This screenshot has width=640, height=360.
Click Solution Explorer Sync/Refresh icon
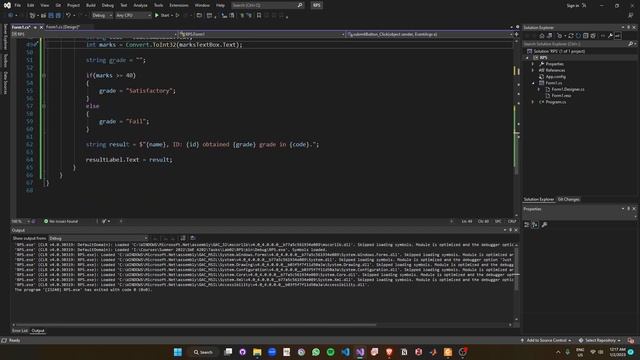pos(571,36)
